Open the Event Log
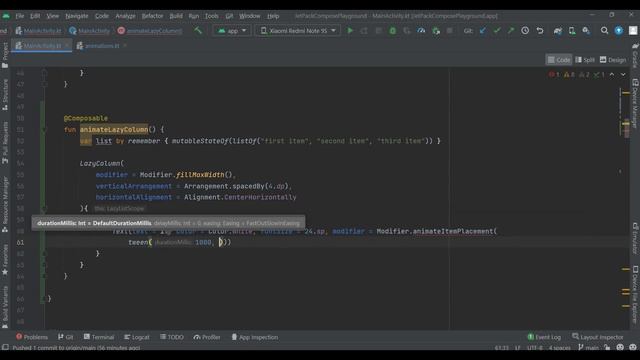 (544, 337)
